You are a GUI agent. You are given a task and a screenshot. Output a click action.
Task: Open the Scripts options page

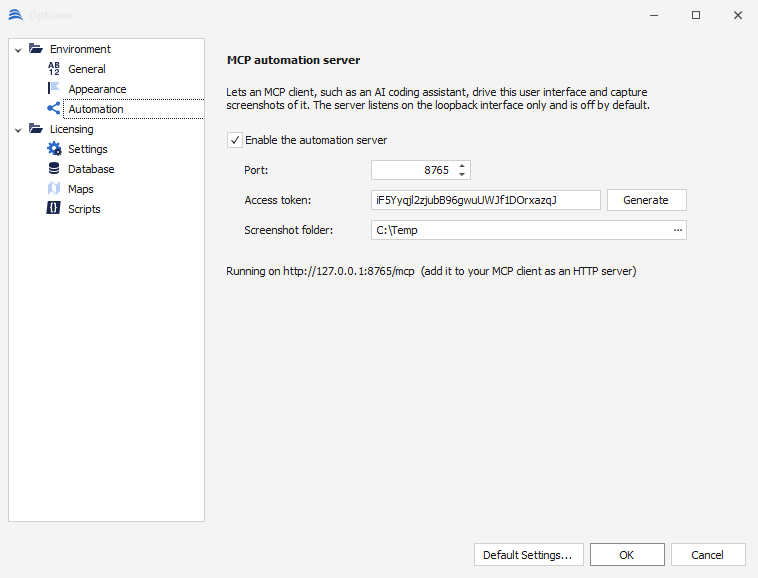[84, 209]
